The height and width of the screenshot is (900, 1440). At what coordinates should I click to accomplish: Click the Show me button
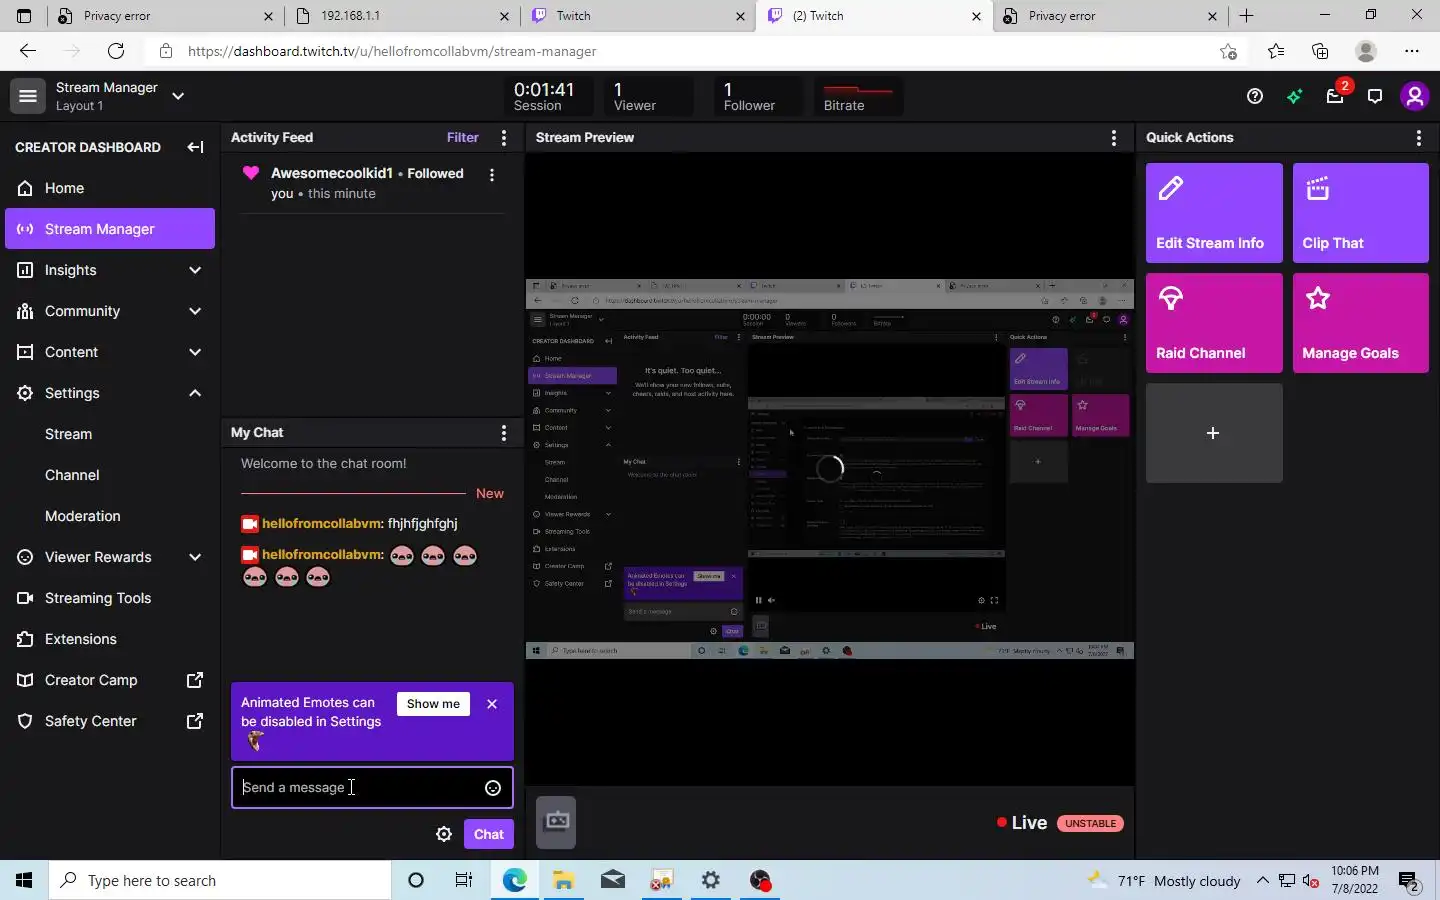[433, 704]
